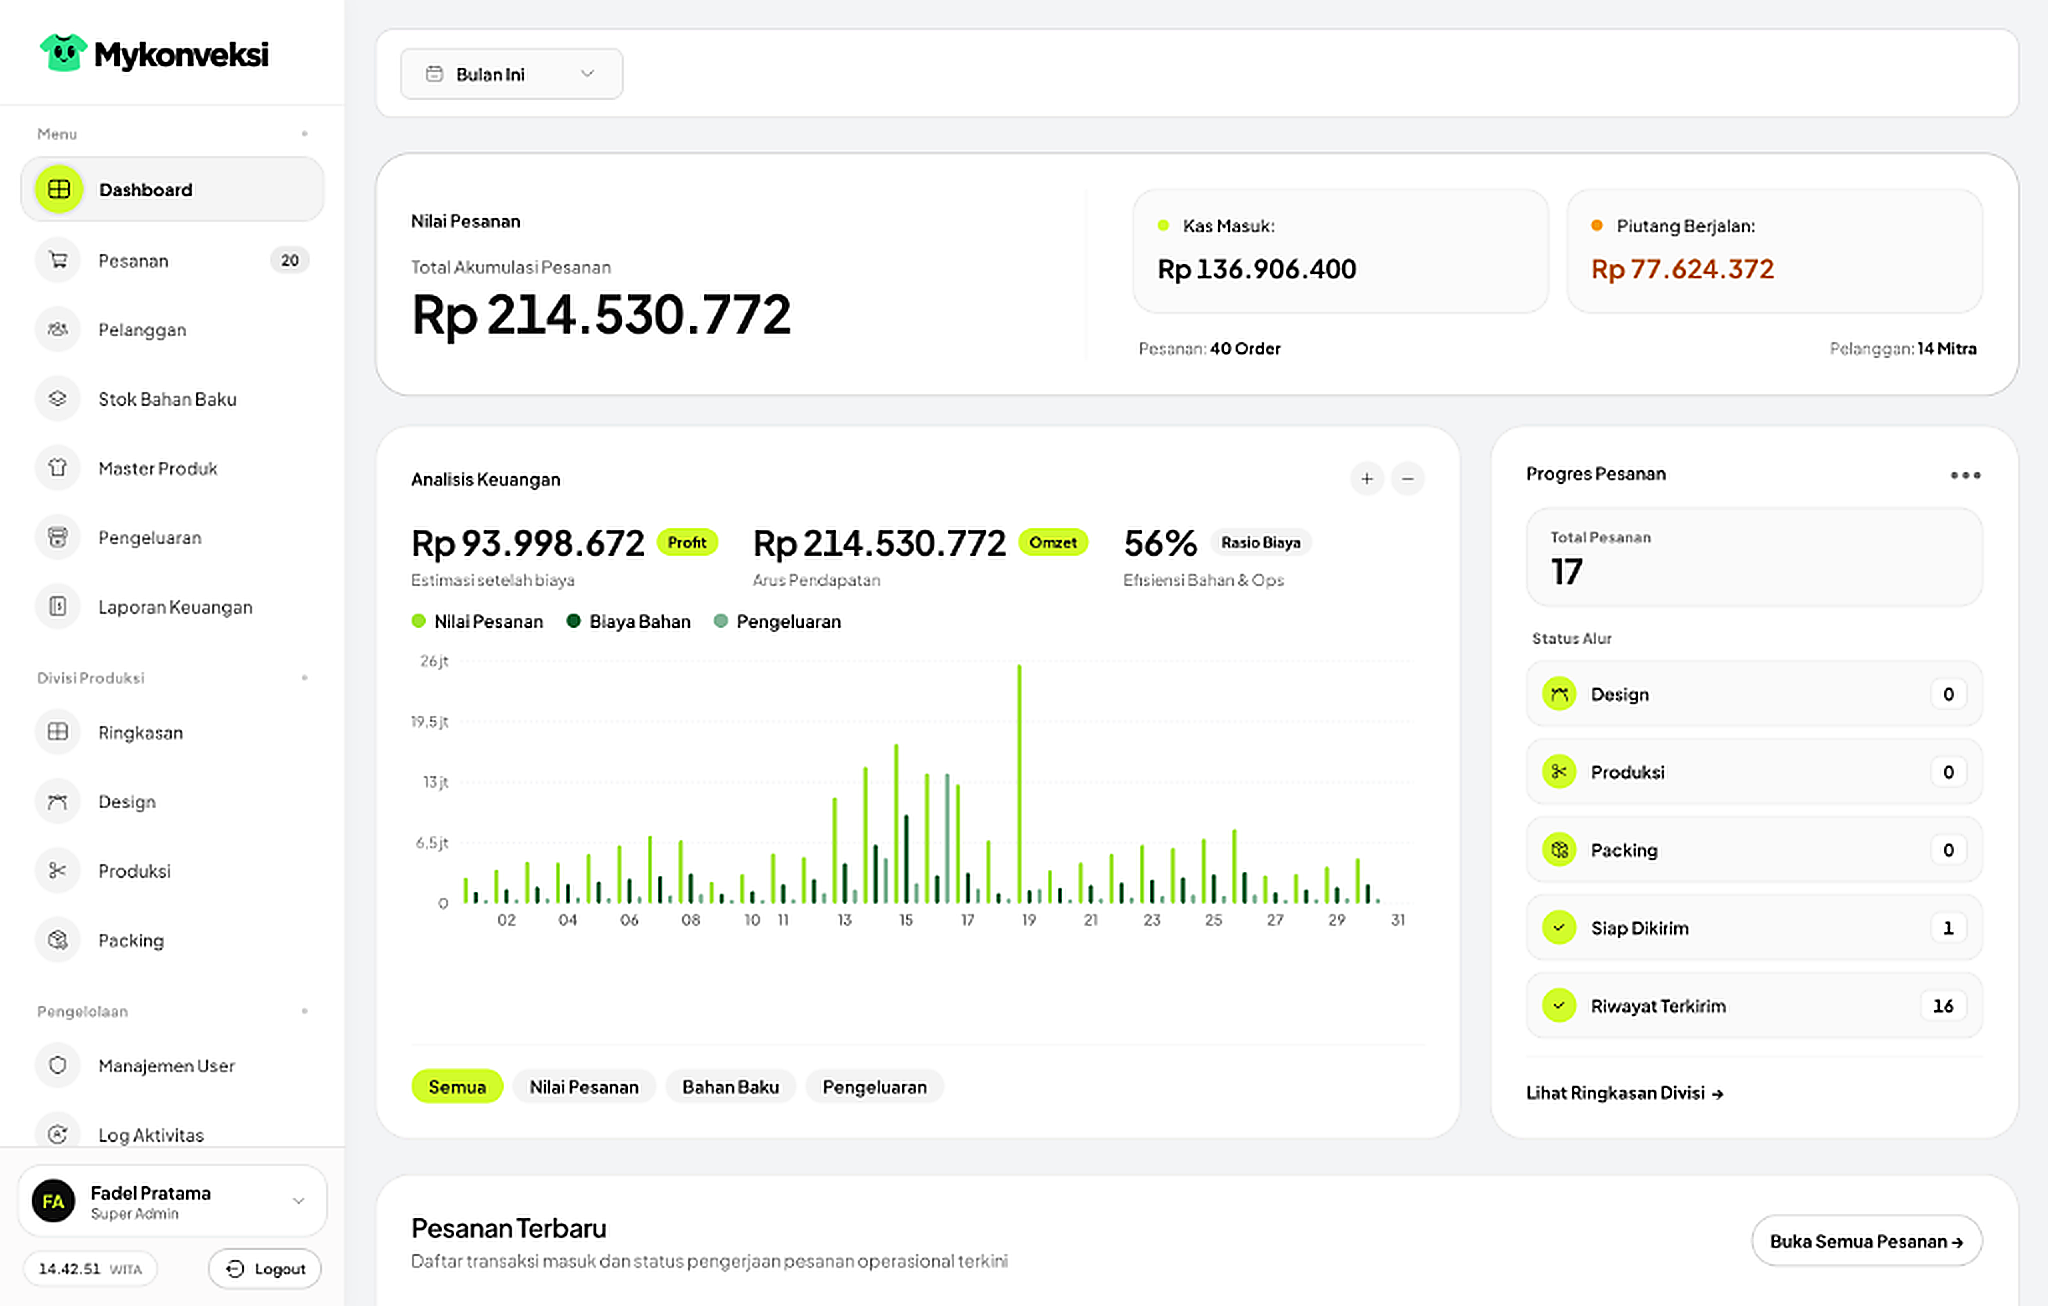
Task: Click the Laporan Keuangan document icon
Action: tap(58, 606)
